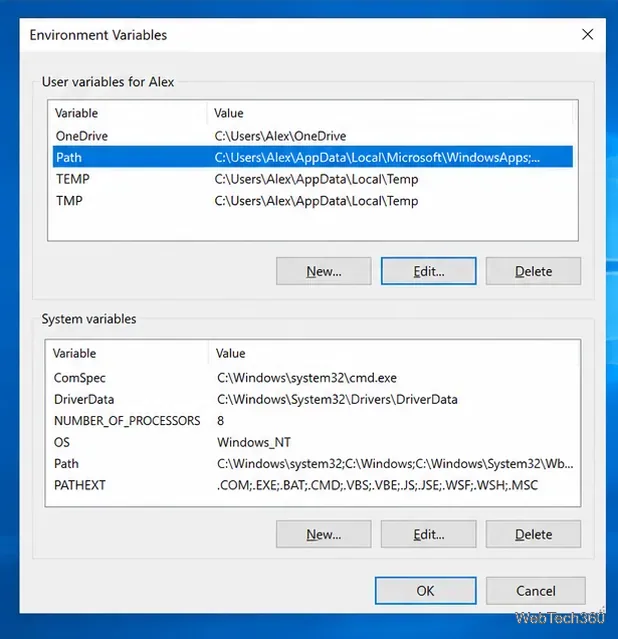The width and height of the screenshot is (618, 639).
Task: Select the system Path variable row
Action: click(313, 464)
